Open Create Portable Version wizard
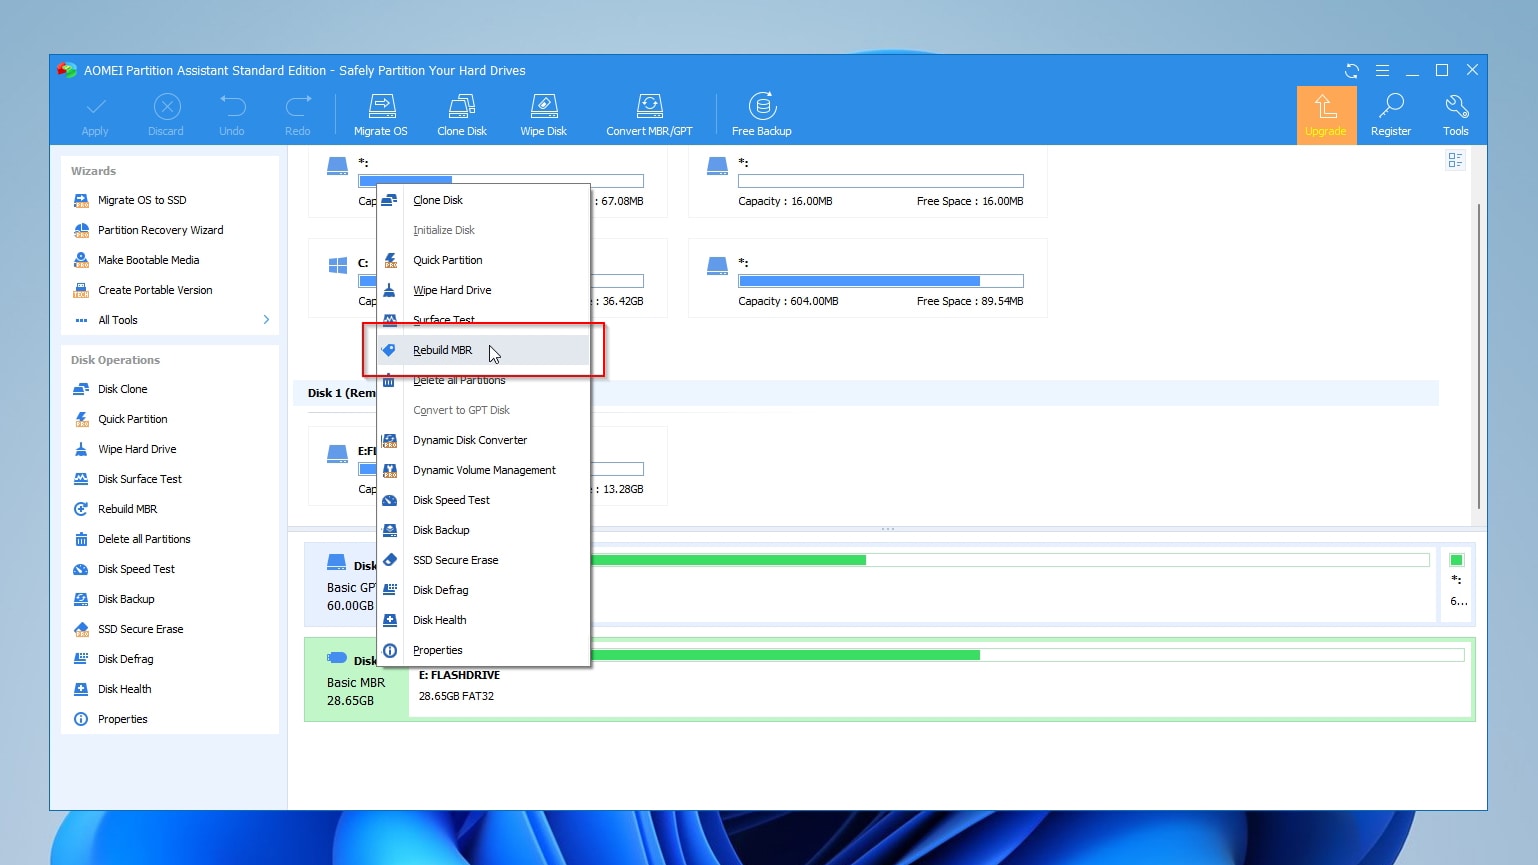This screenshot has width=1538, height=865. pyautogui.click(x=155, y=290)
